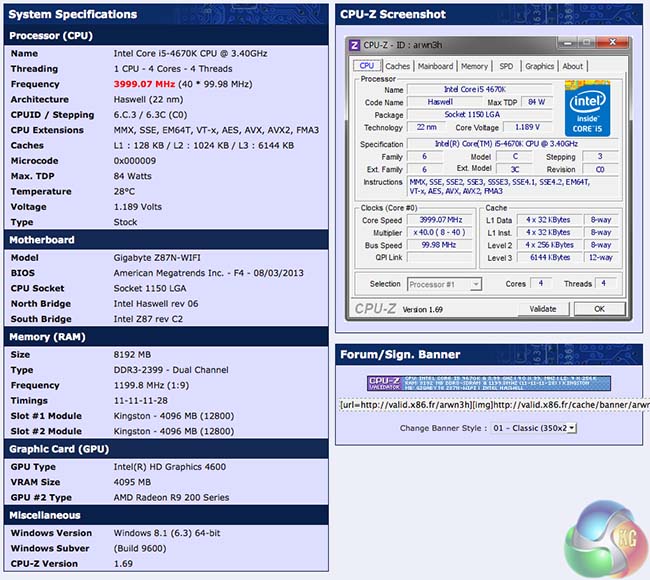This screenshot has width=650, height=580.
Task: Switch to the Caches tab
Action: (398, 67)
